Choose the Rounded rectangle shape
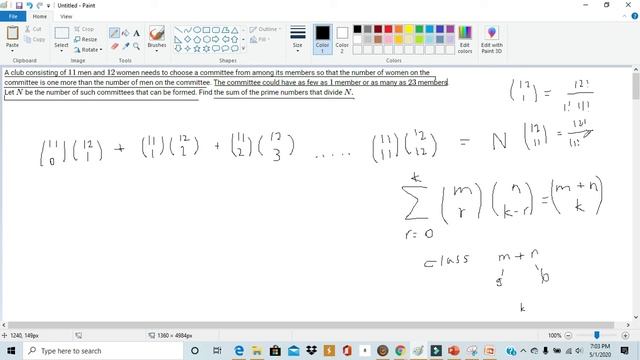The width and height of the screenshot is (640, 360). (x=216, y=30)
